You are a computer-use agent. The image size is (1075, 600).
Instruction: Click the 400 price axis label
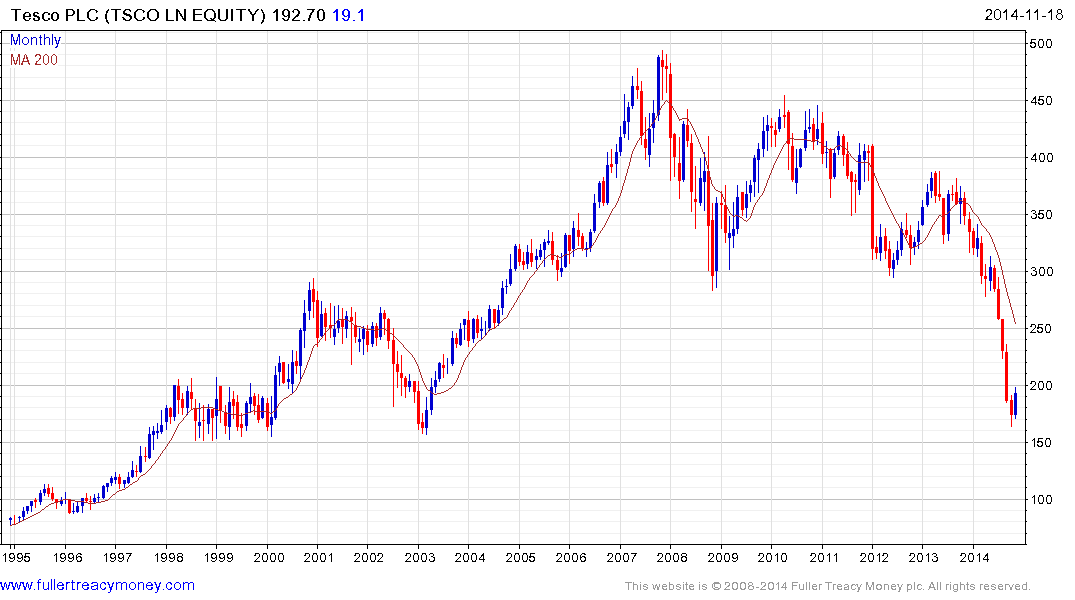click(1041, 158)
